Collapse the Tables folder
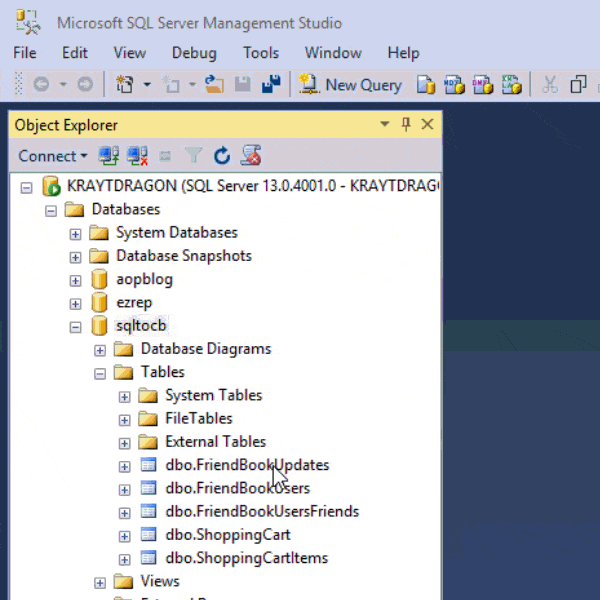The width and height of the screenshot is (600, 600). click(100, 374)
